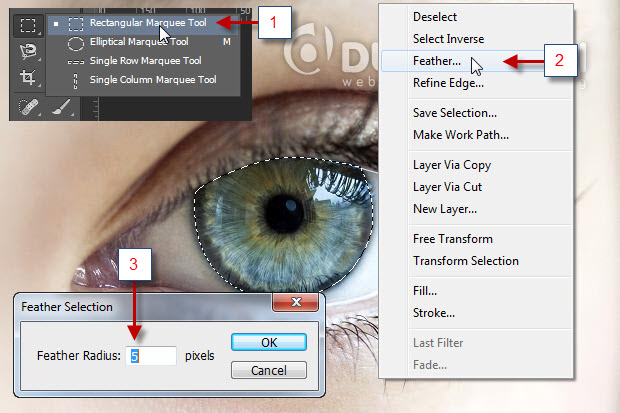Select the Lasso tool in the toolbar

(x=27, y=51)
